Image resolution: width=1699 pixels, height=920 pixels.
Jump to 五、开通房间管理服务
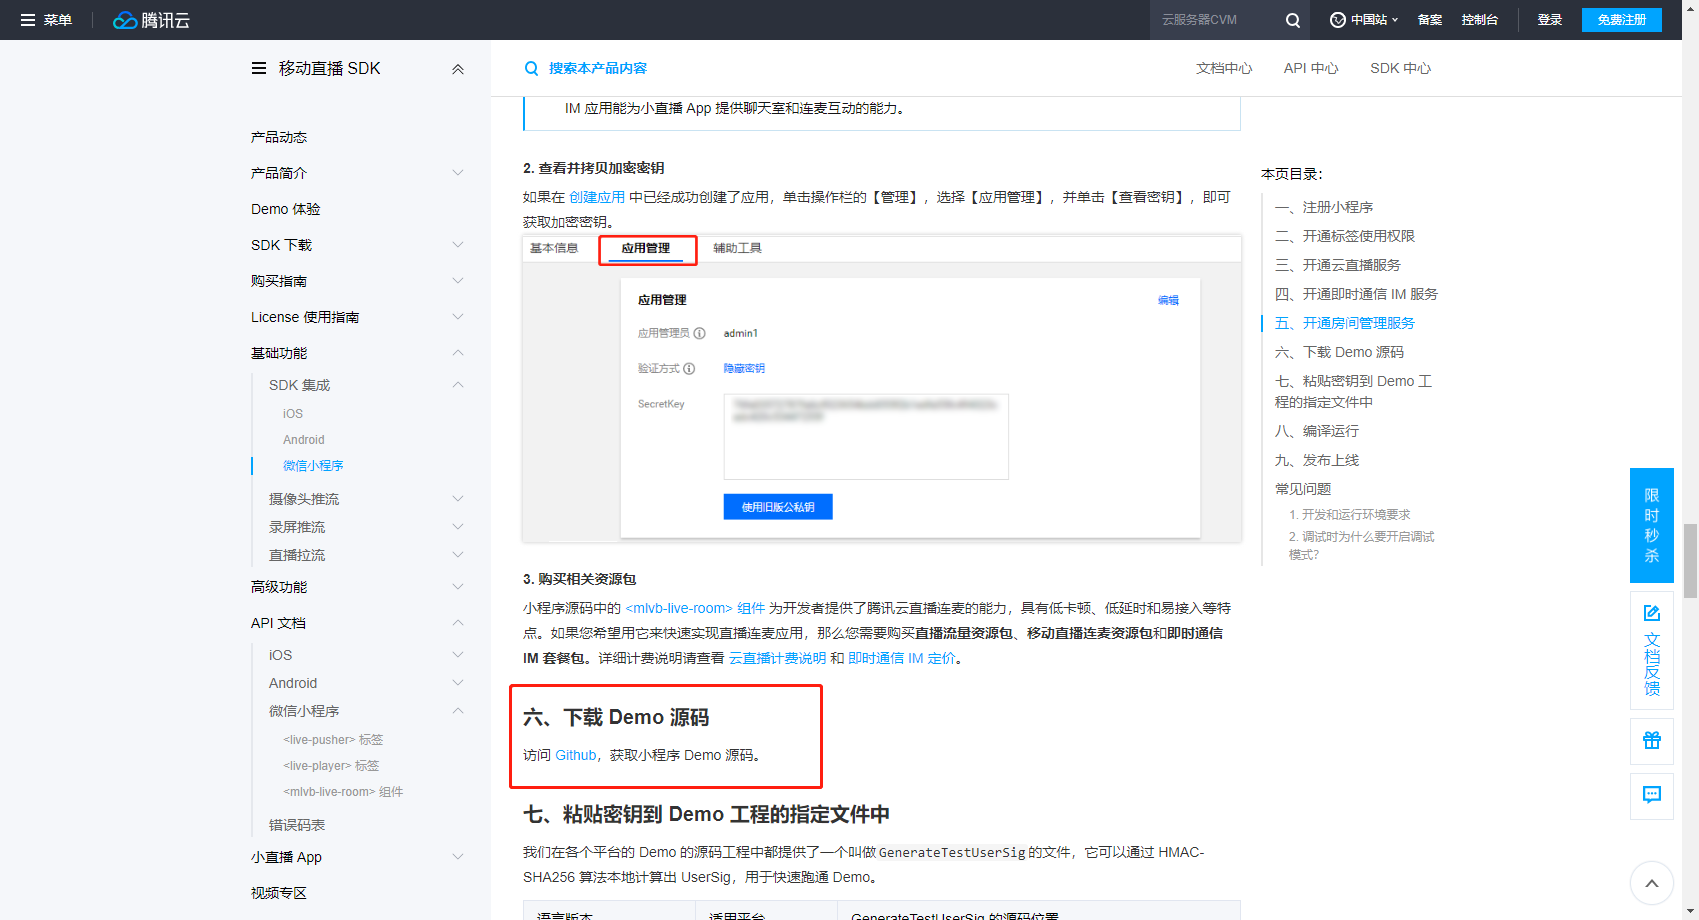pos(1345,323)
